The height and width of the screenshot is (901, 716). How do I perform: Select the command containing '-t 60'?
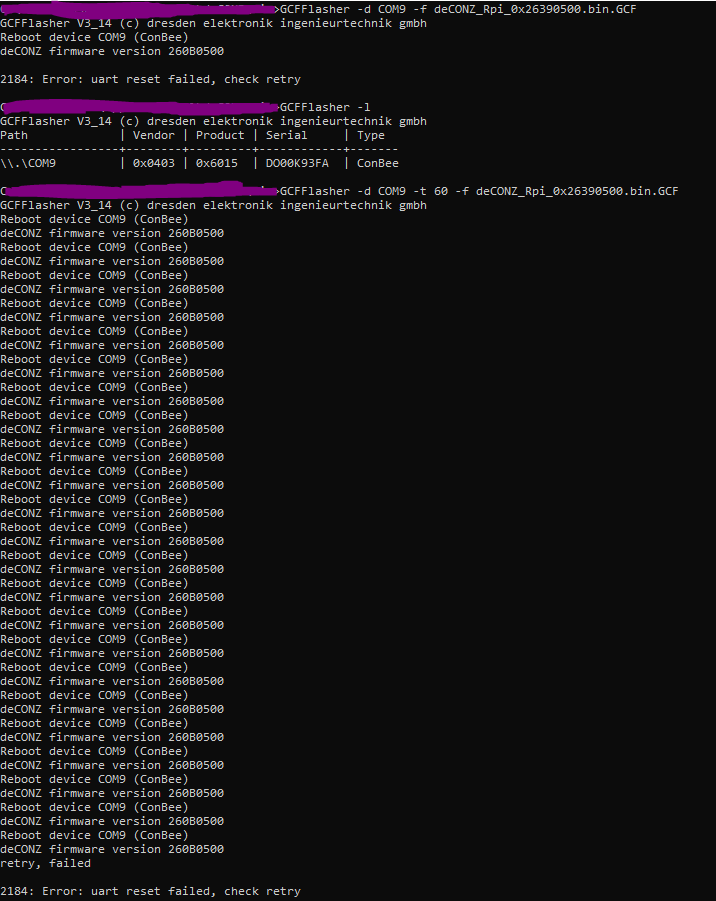pyautogui.click(x=479, y=191)
